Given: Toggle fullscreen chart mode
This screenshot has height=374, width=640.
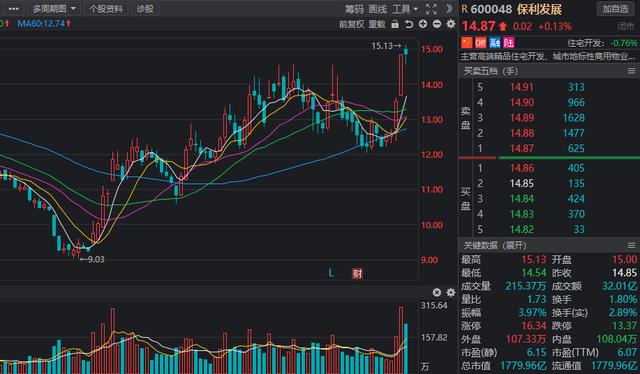Looking at the screenshot, I should (x=431, y=9).
